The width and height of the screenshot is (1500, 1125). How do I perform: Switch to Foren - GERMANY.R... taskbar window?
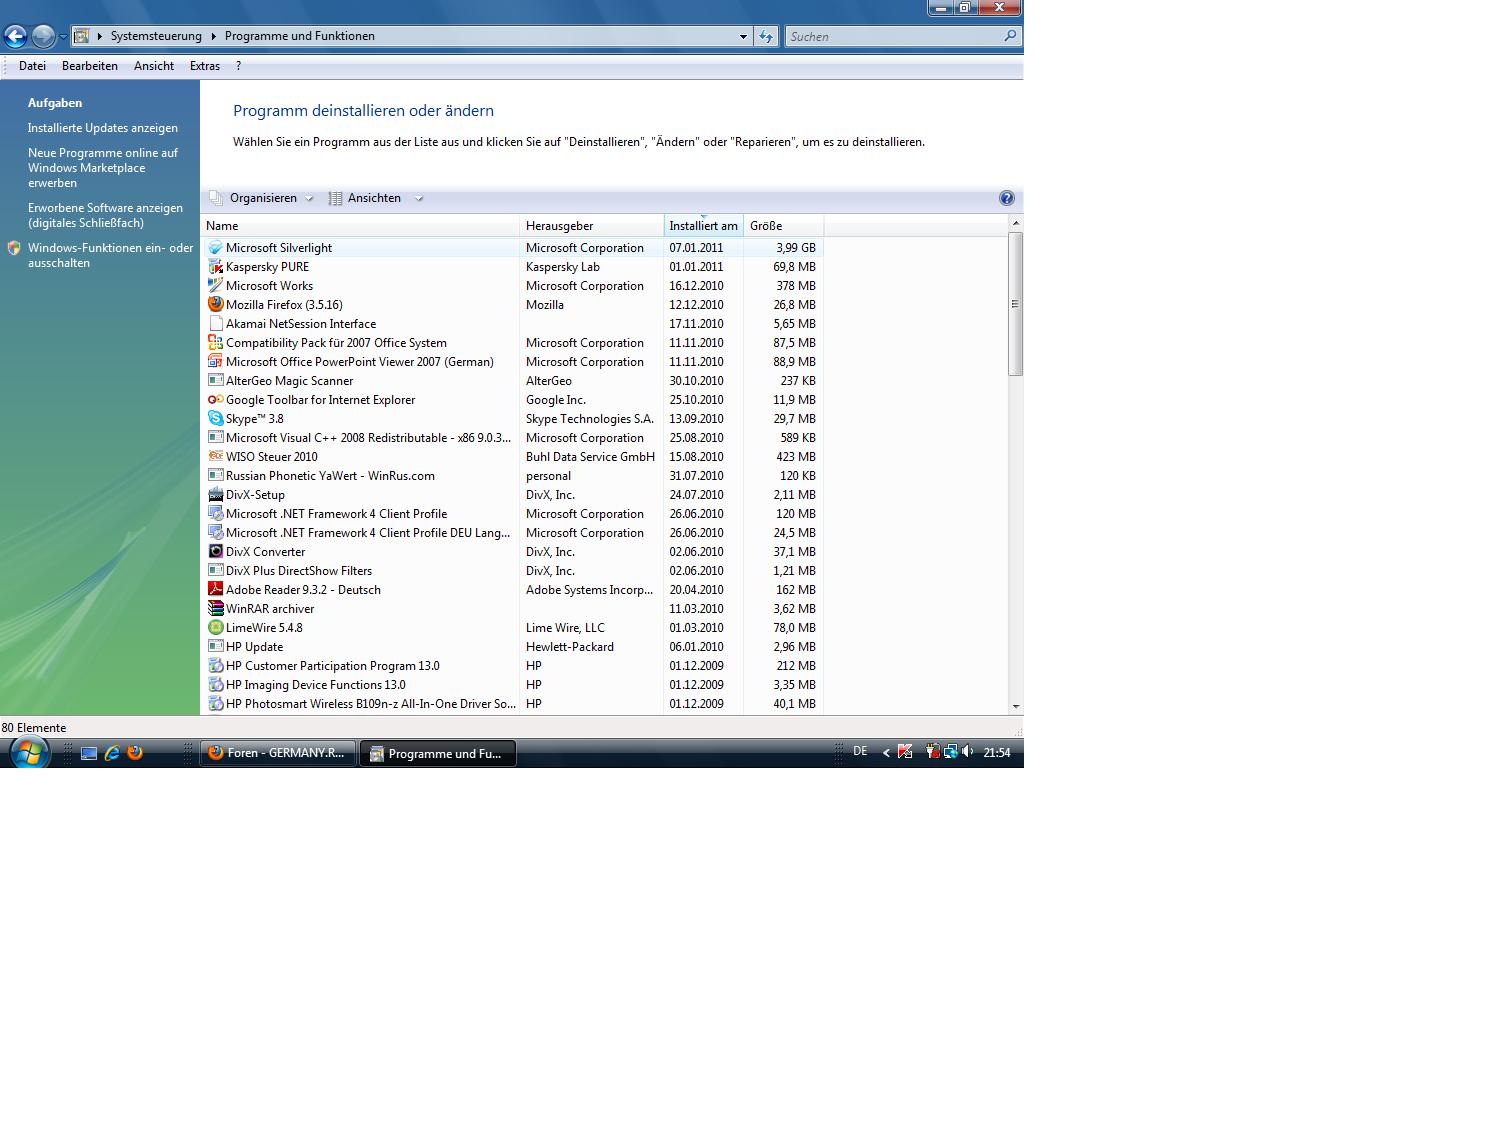(278, 753)
